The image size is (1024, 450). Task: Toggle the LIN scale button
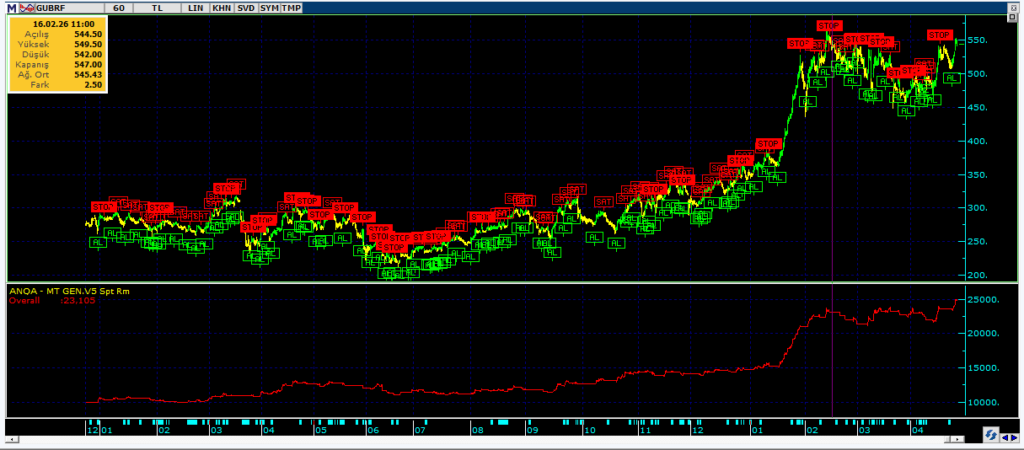[x=195, y=8]
